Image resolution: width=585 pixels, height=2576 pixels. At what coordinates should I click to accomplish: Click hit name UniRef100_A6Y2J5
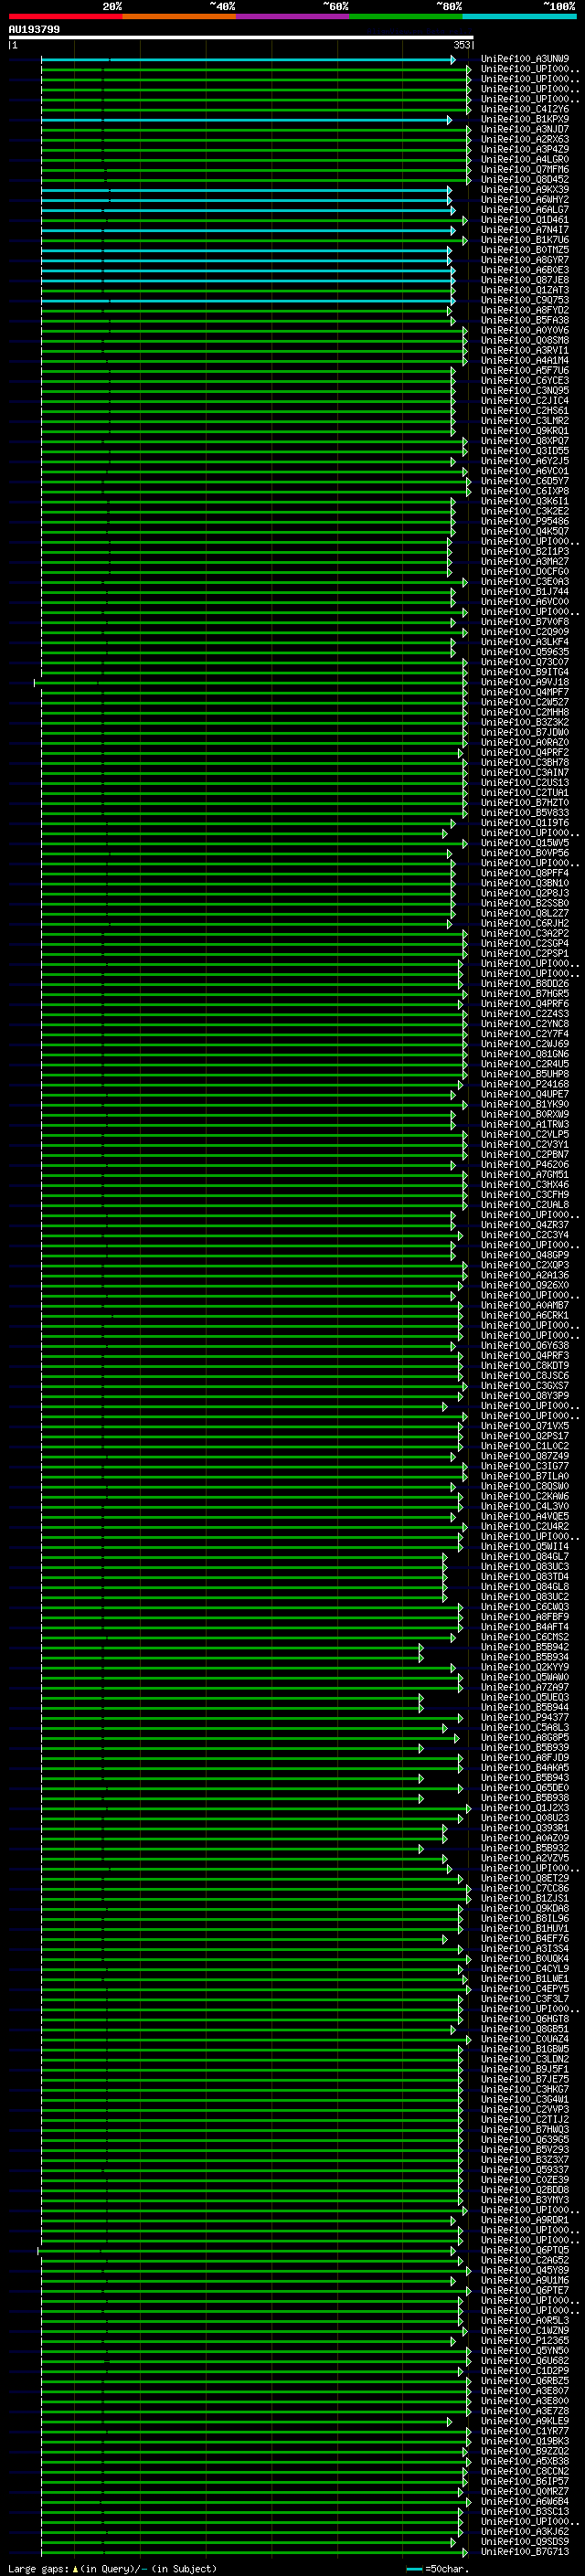525,461
